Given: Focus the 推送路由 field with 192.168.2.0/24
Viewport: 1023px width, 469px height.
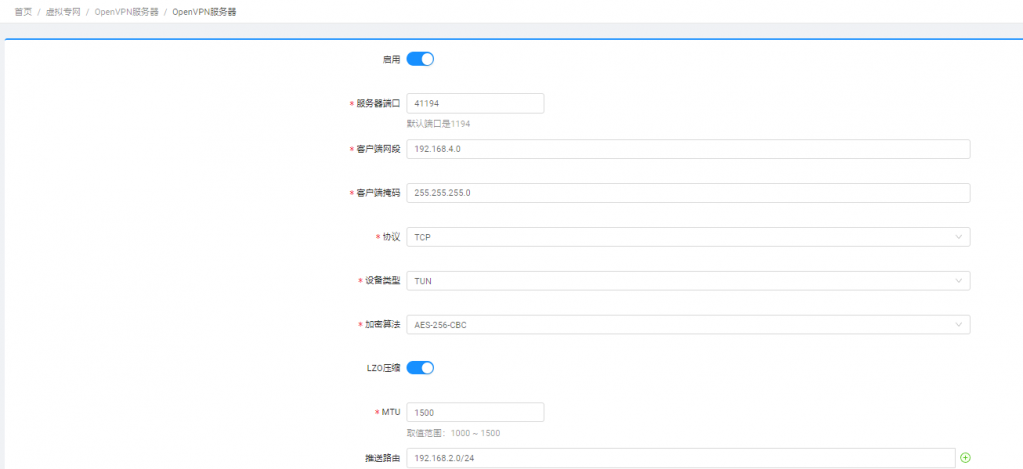Looking at the screenshot, I should [680, 458].
